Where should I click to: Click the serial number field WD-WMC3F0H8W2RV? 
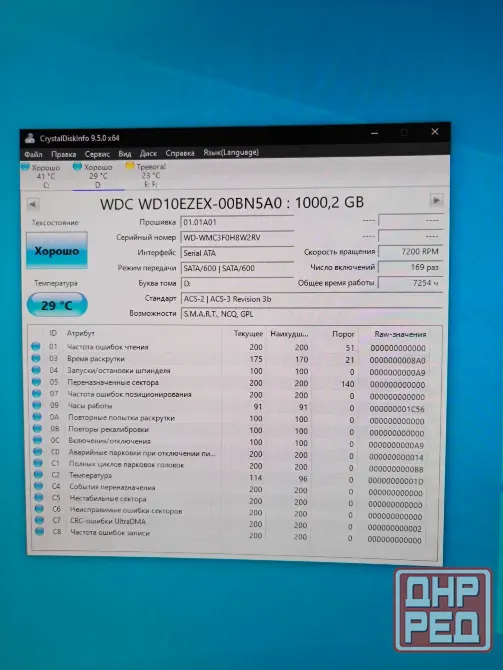pos(237,238)
